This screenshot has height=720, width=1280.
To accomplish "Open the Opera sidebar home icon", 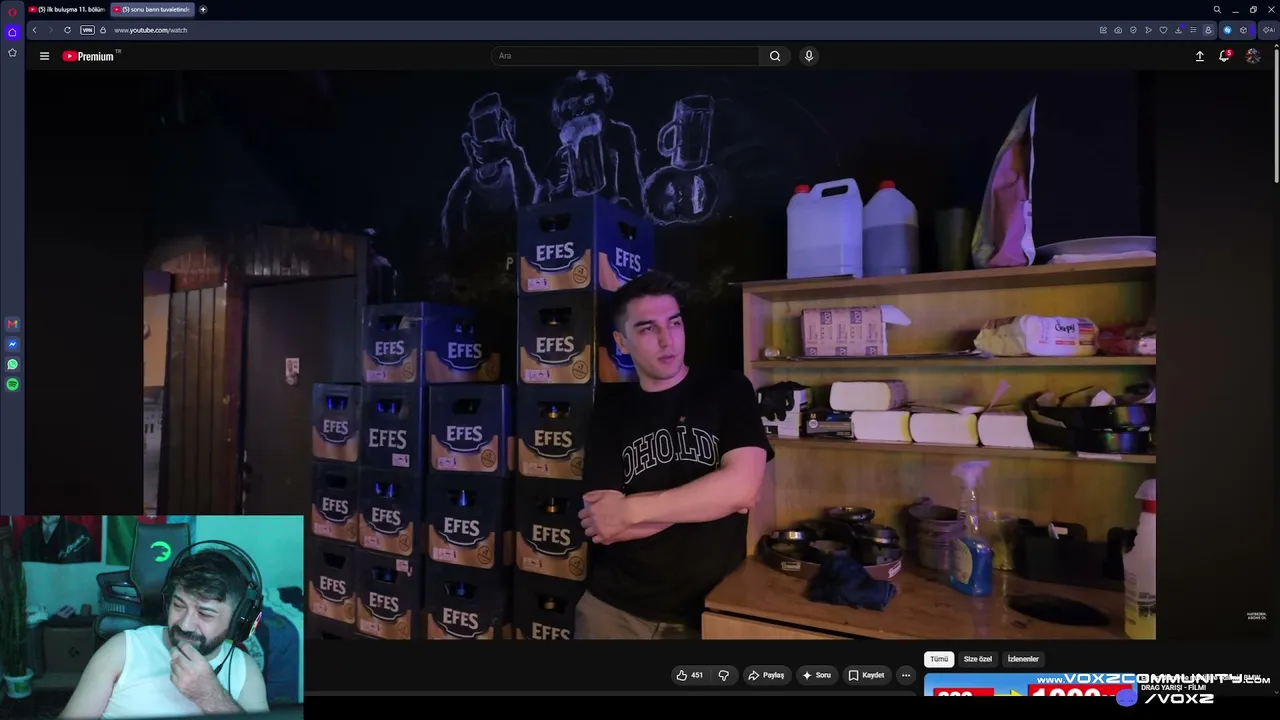I will [12, 32].
